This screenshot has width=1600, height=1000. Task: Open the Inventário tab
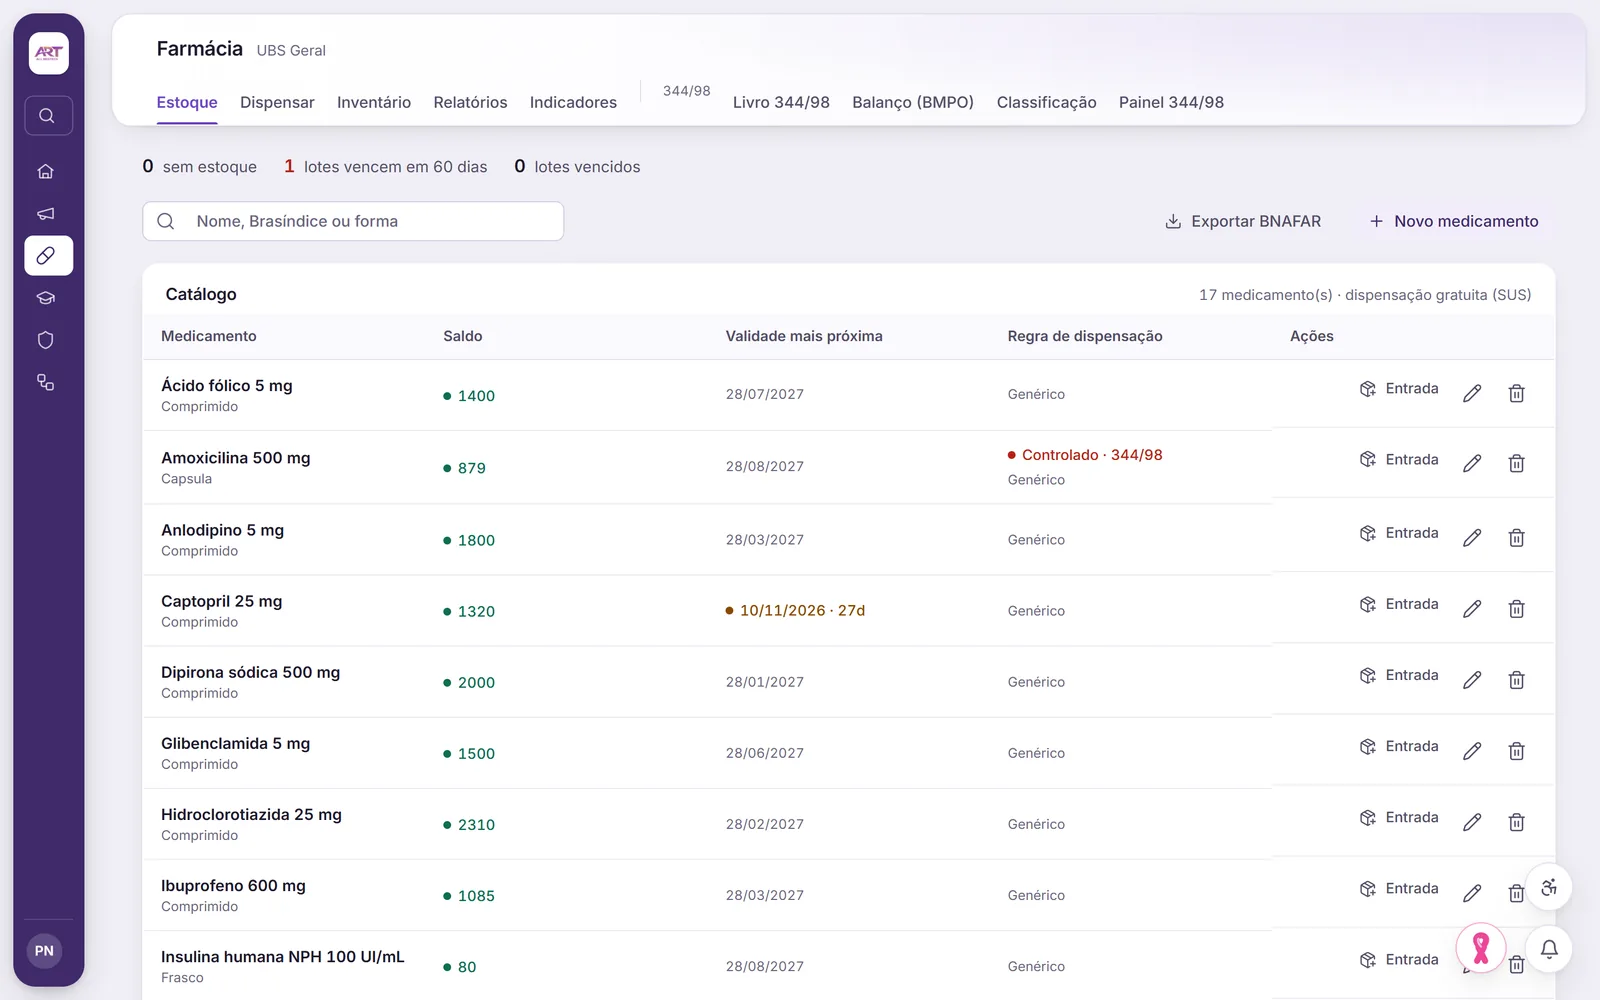coord(374,102)
